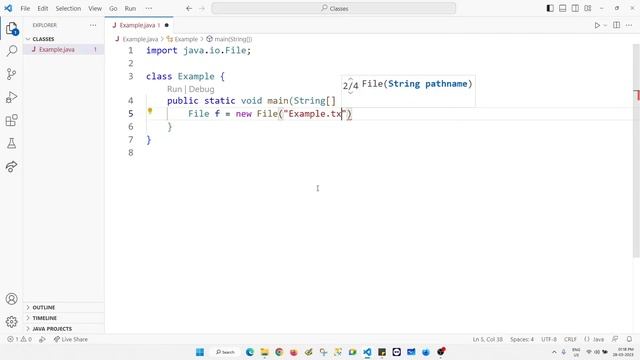The width and height of the screenshot is (640, 360).
Task: Click the Spaces: 4 indentation indicator
Action: (522, 339)
